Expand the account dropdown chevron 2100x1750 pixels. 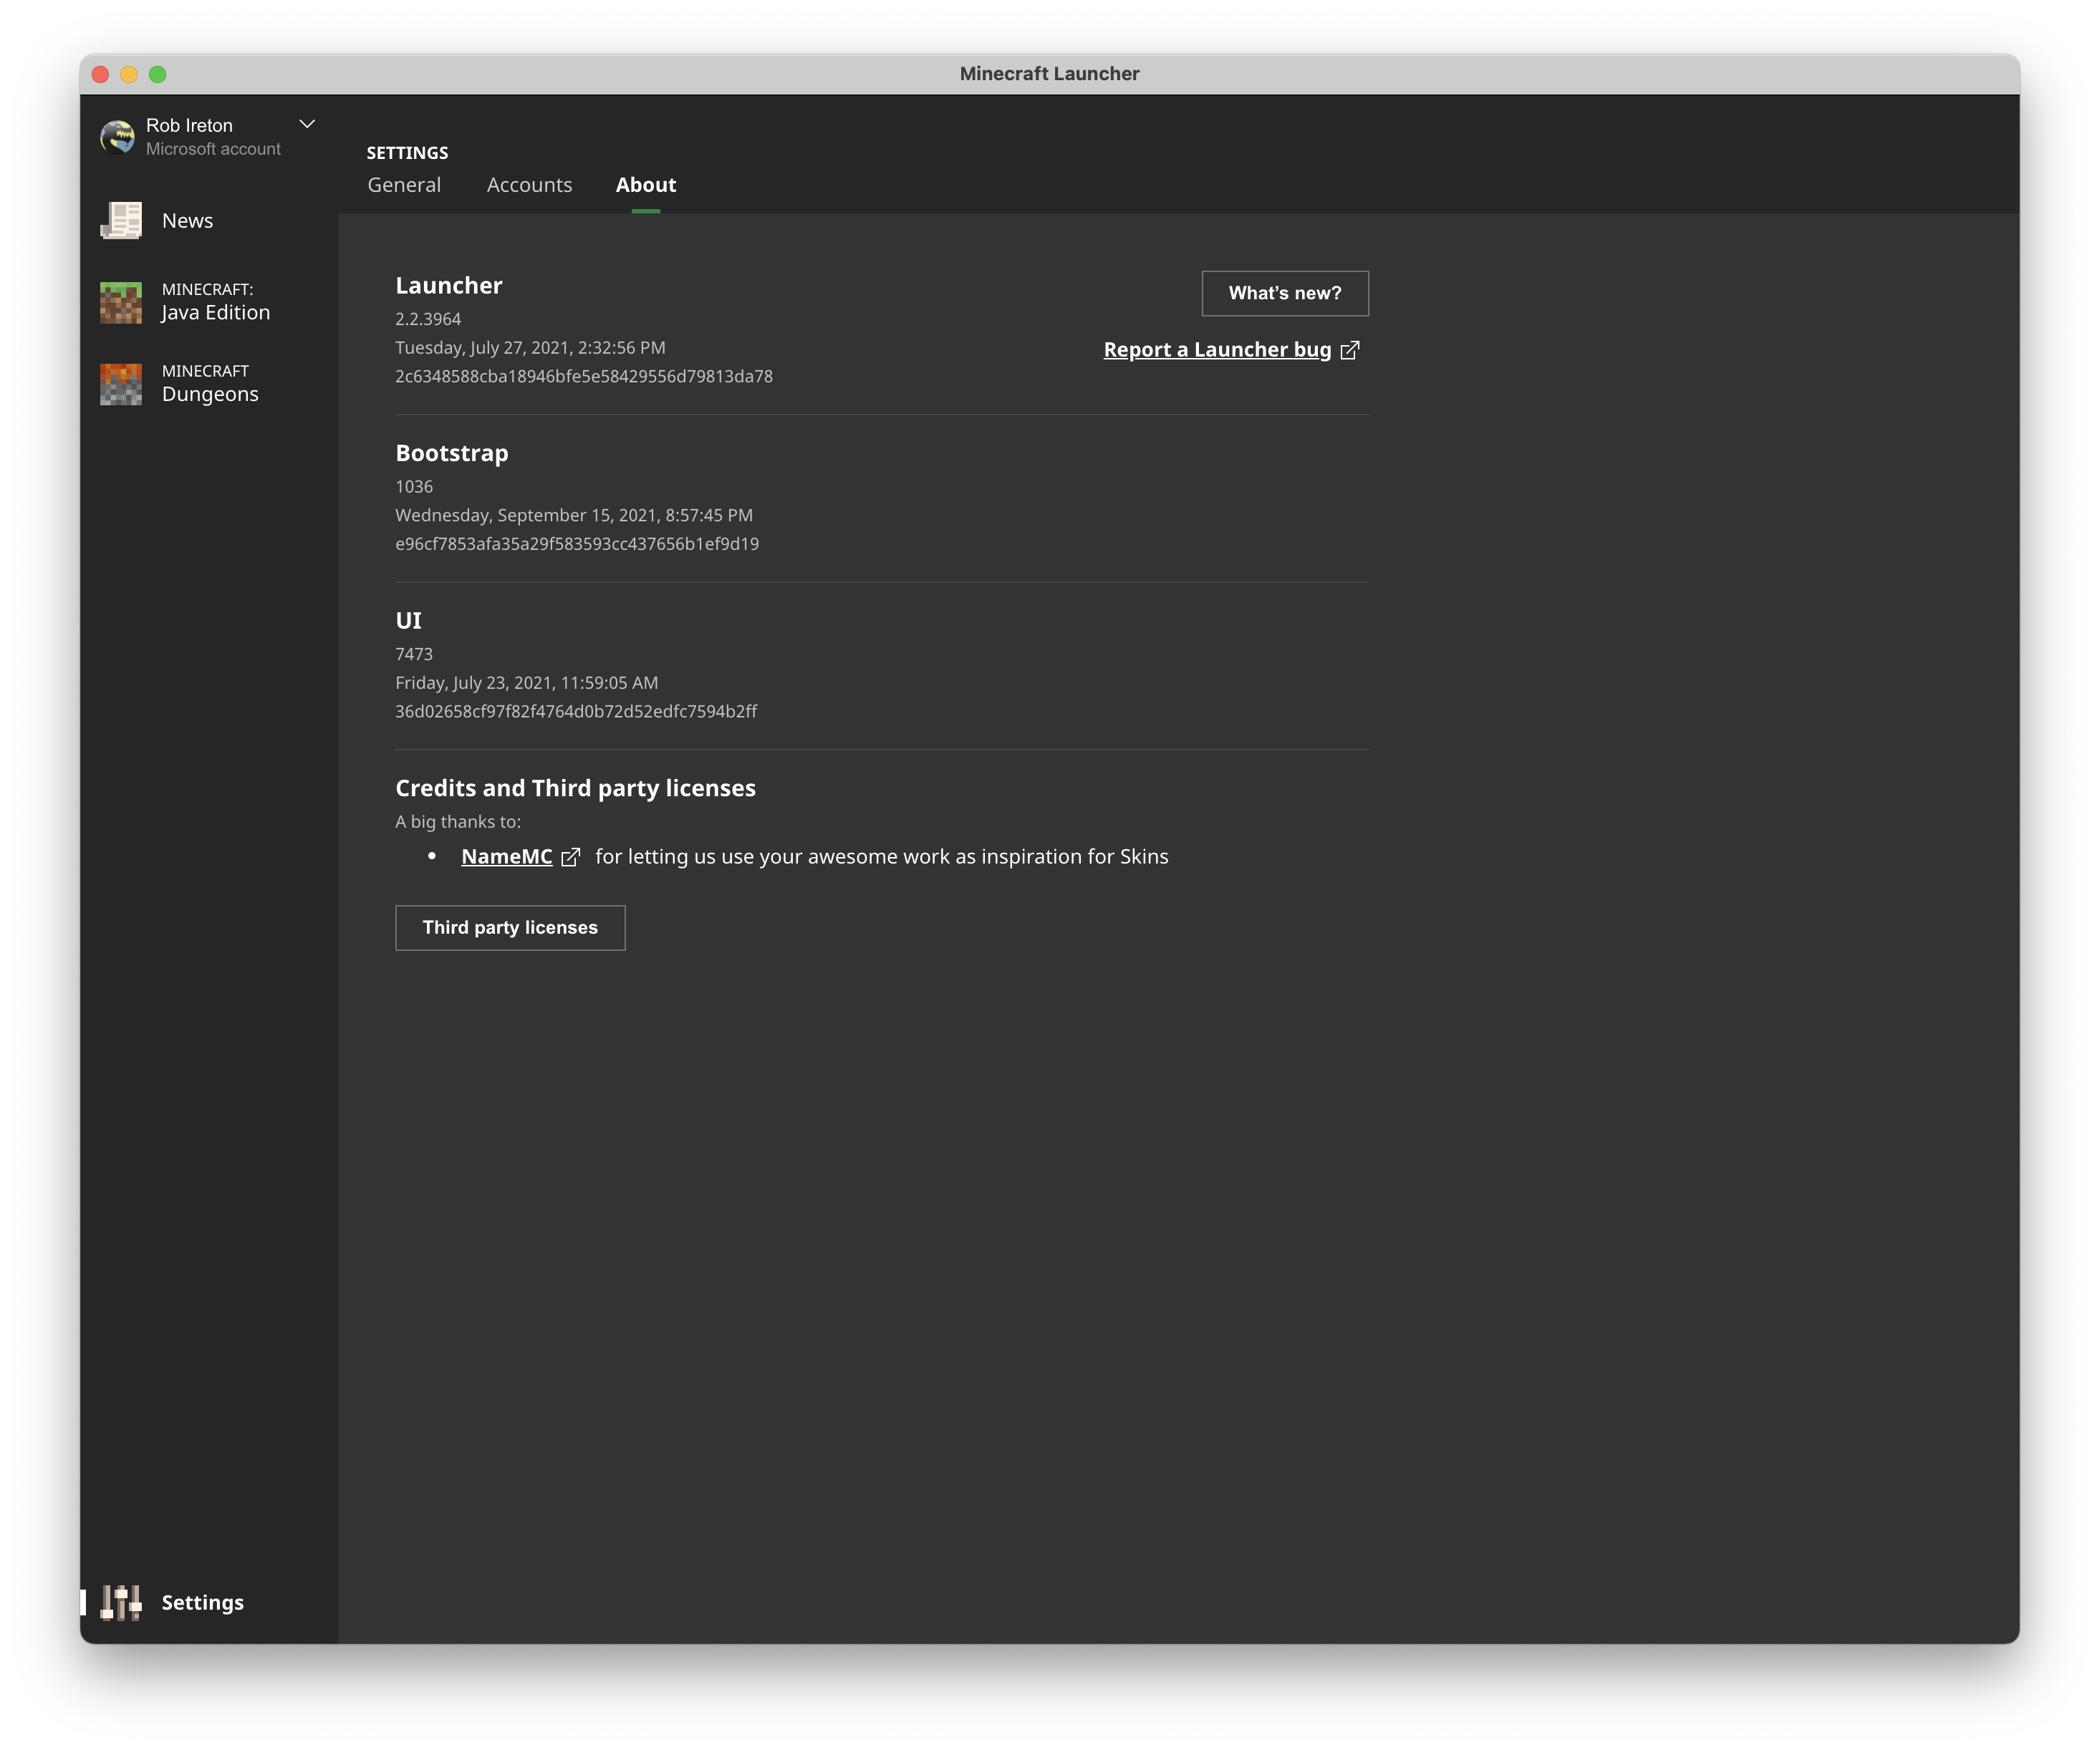pos(307,124)
